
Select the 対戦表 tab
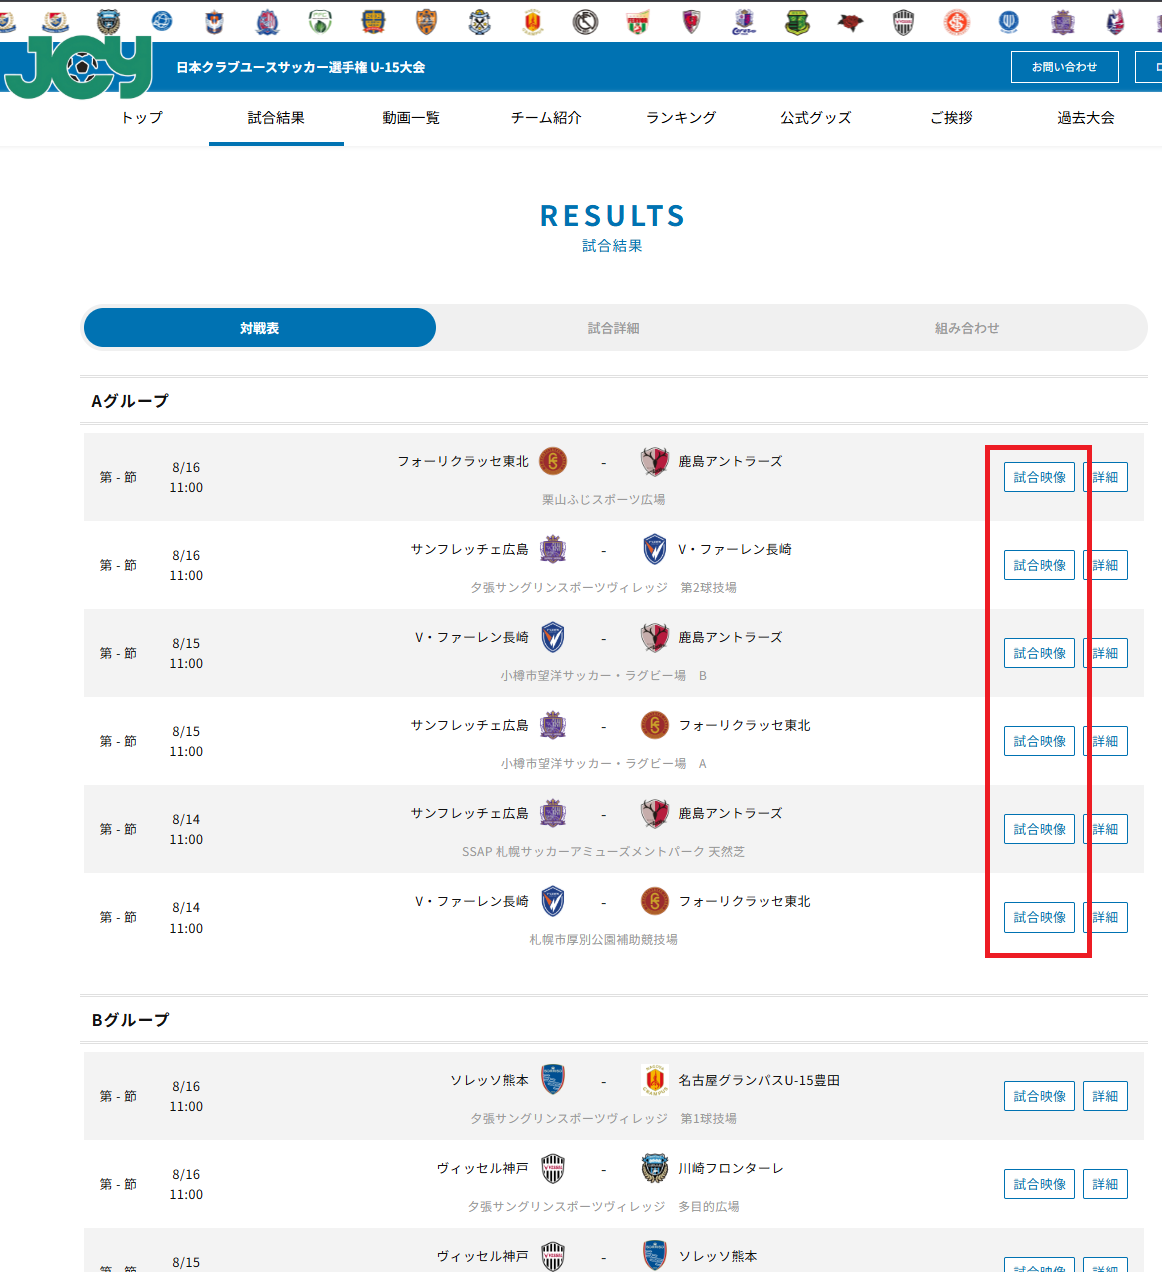coord(260,328)
